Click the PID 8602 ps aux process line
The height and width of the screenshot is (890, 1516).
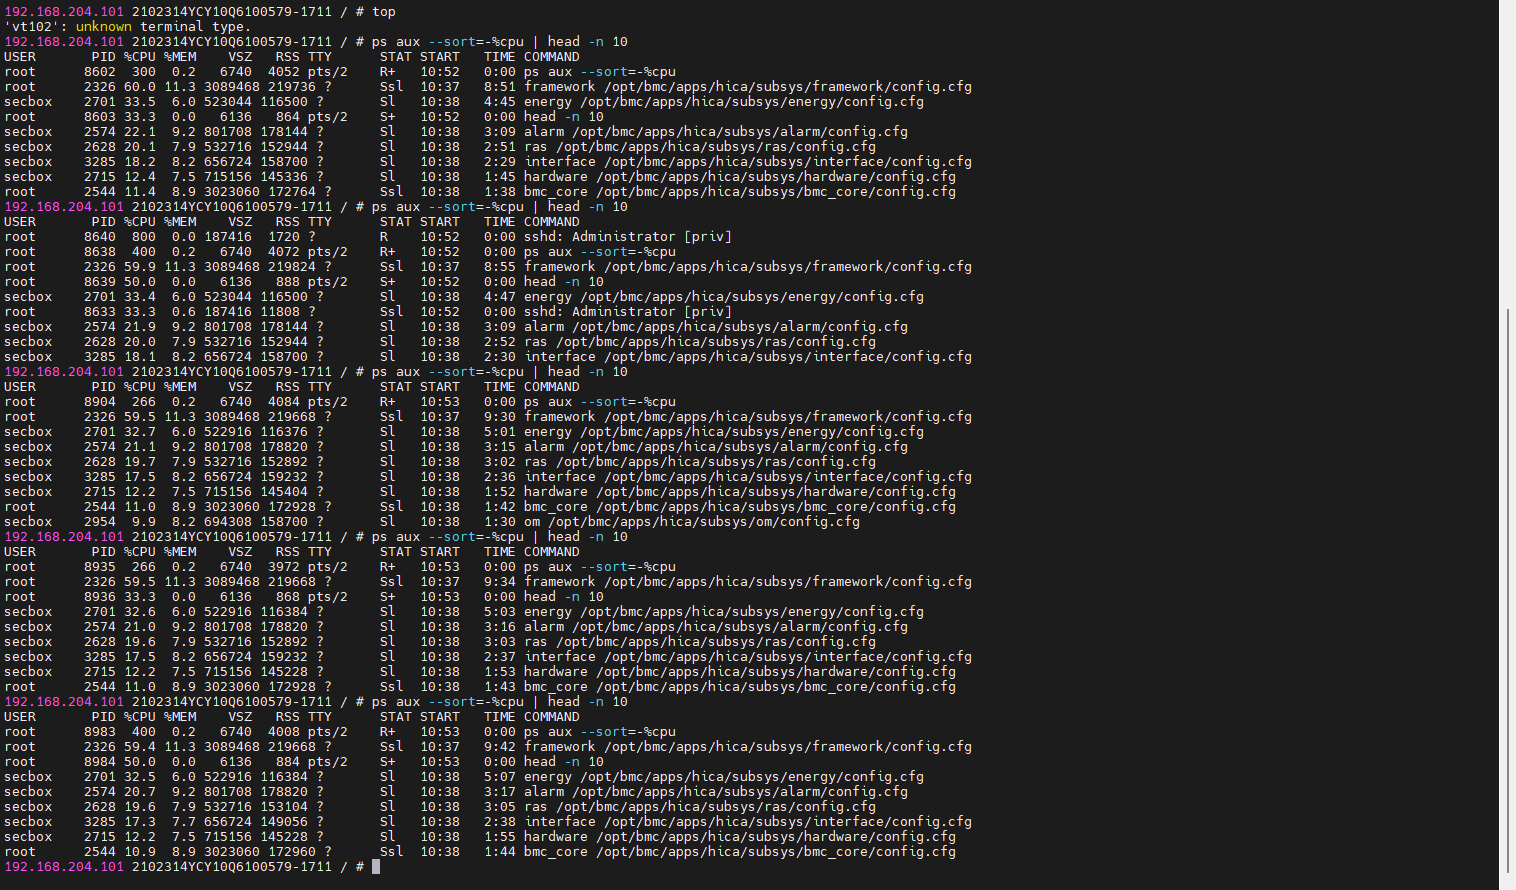340,72
